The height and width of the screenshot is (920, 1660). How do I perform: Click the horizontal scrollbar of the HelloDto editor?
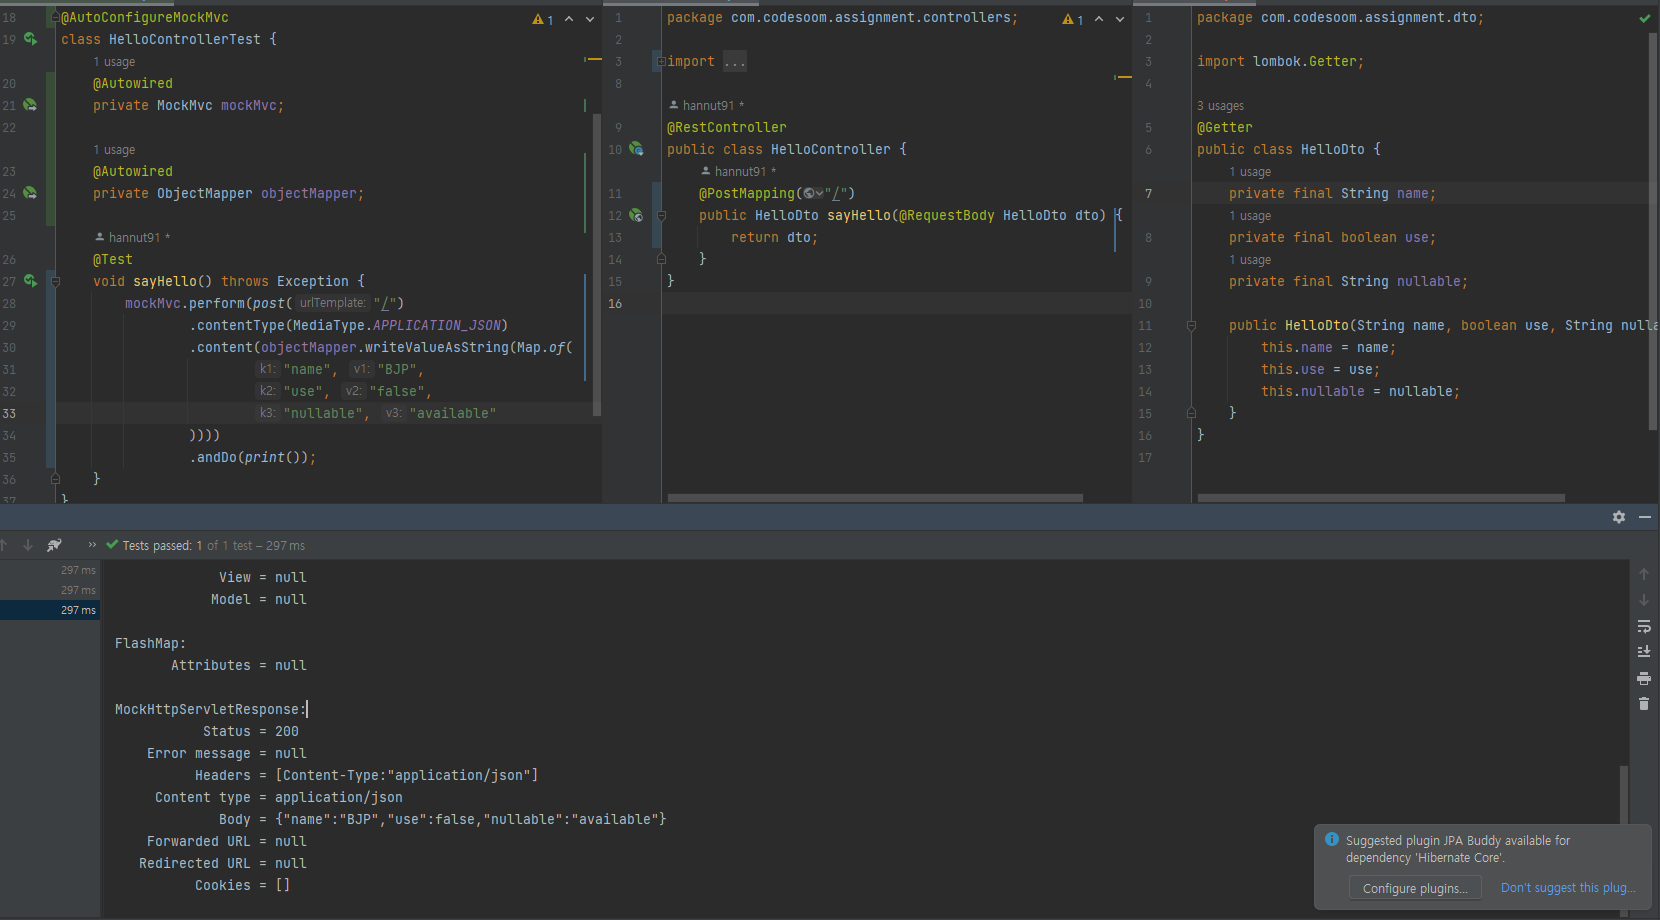tap(1381, 497)
